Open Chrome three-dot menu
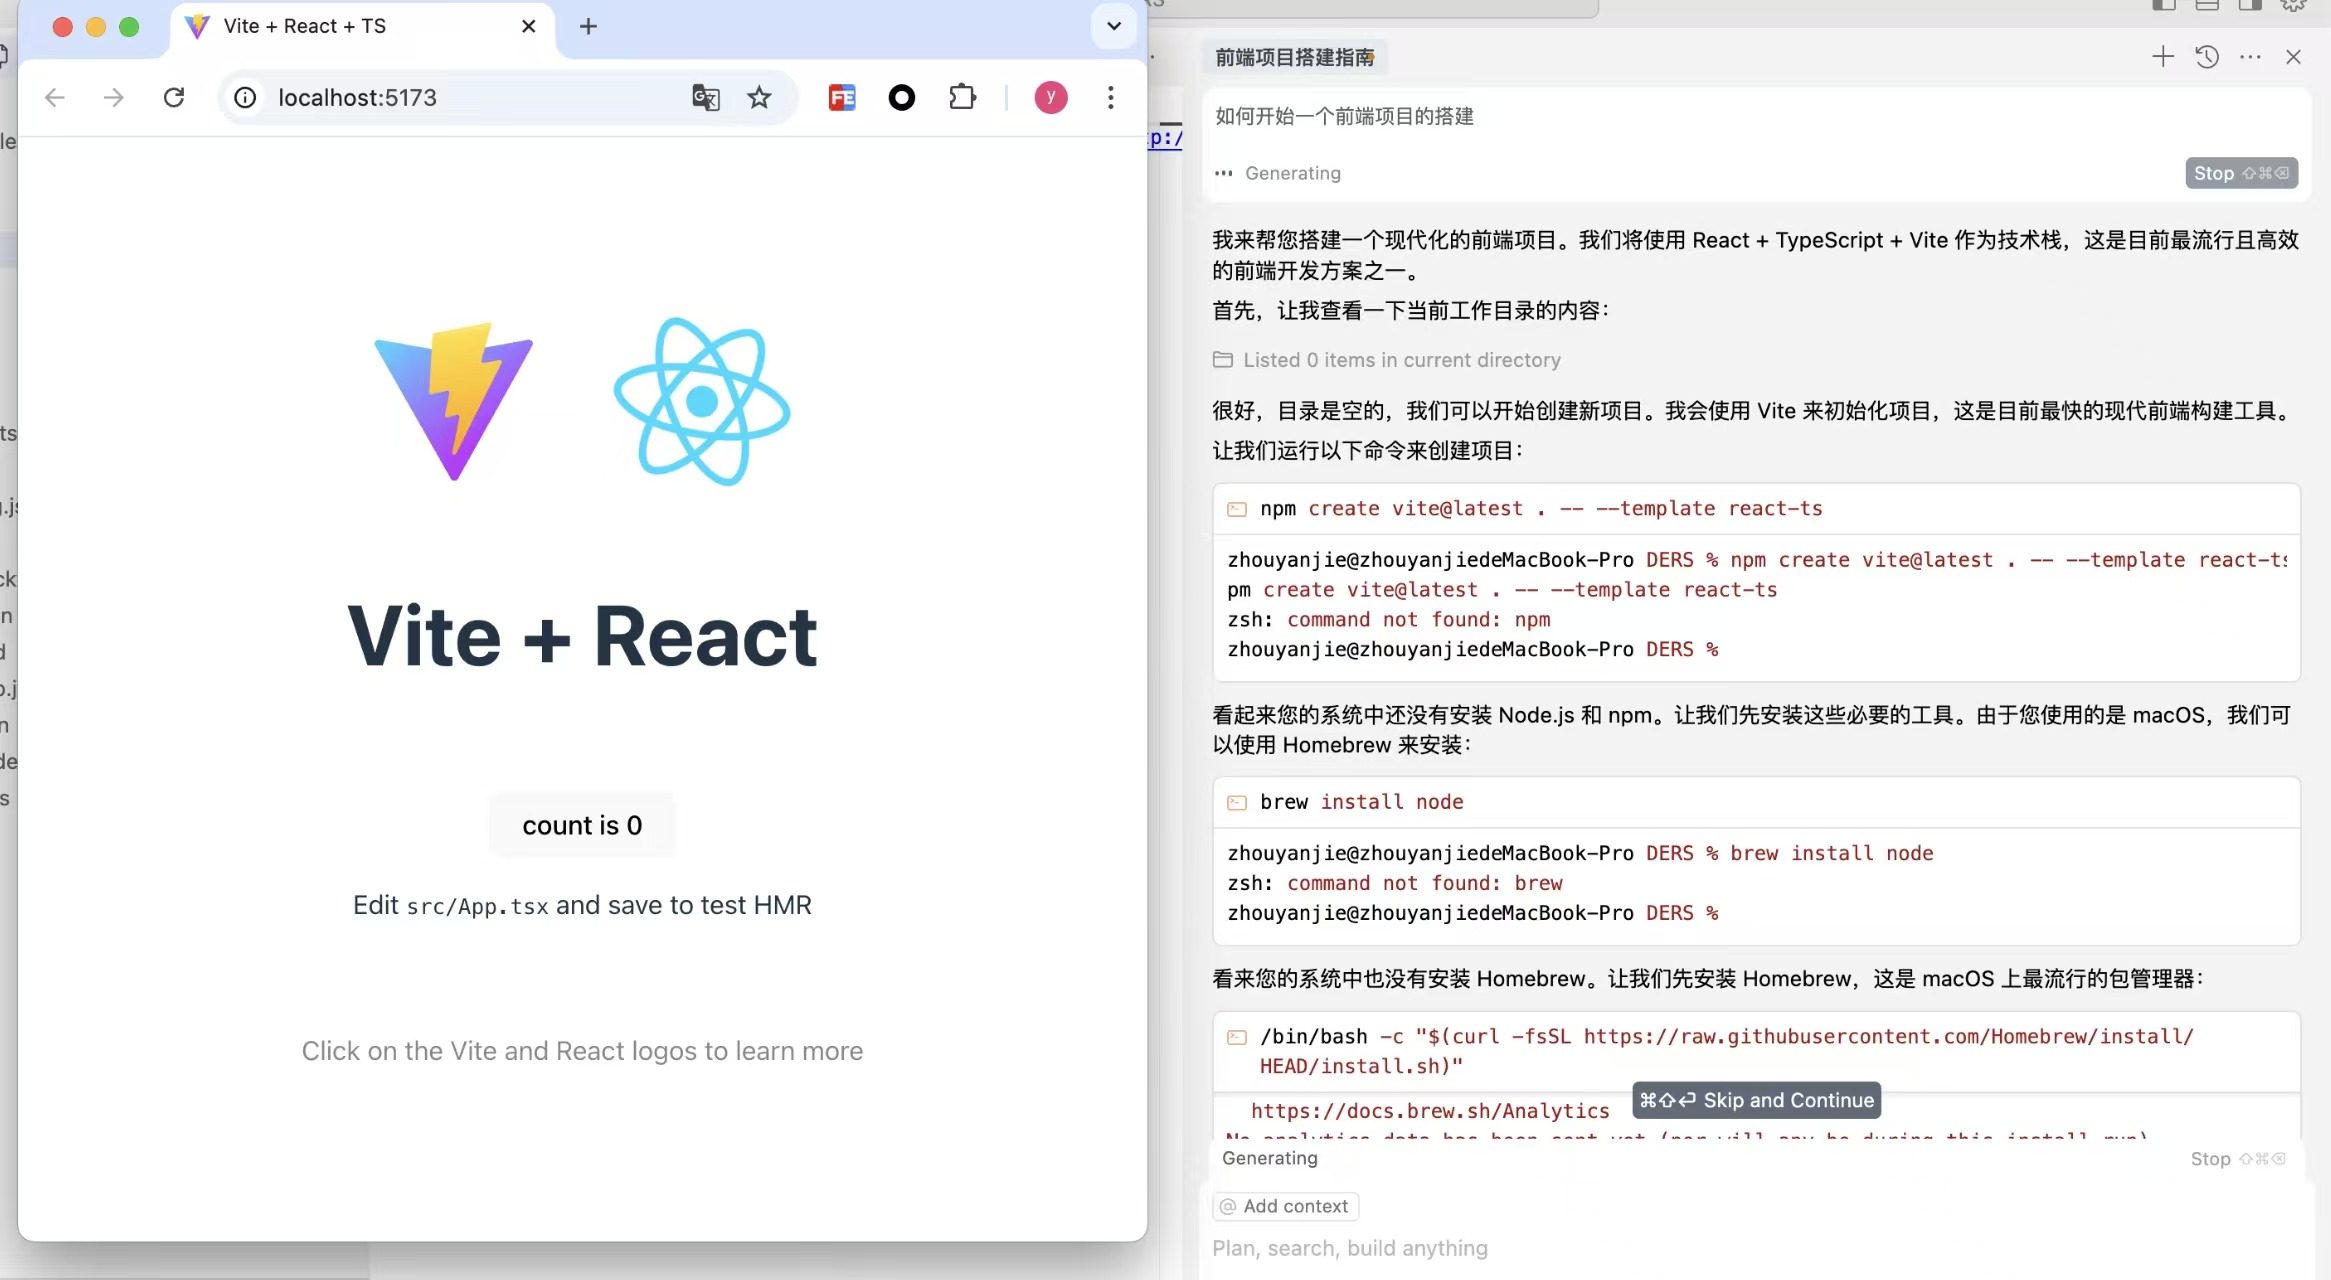The height and width of the screenshot is (1280, 2331). click(x=1110, y=97)
